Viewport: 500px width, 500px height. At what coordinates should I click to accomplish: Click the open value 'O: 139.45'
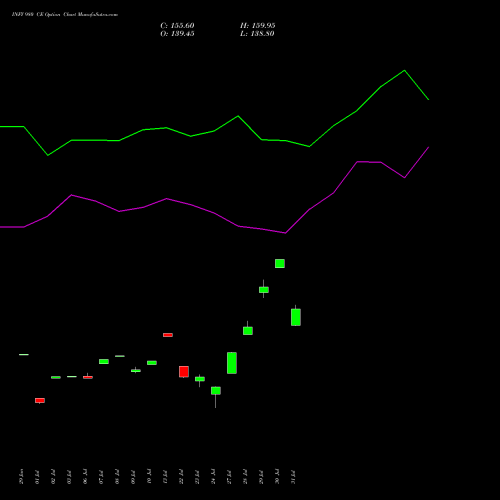[177, 34]
